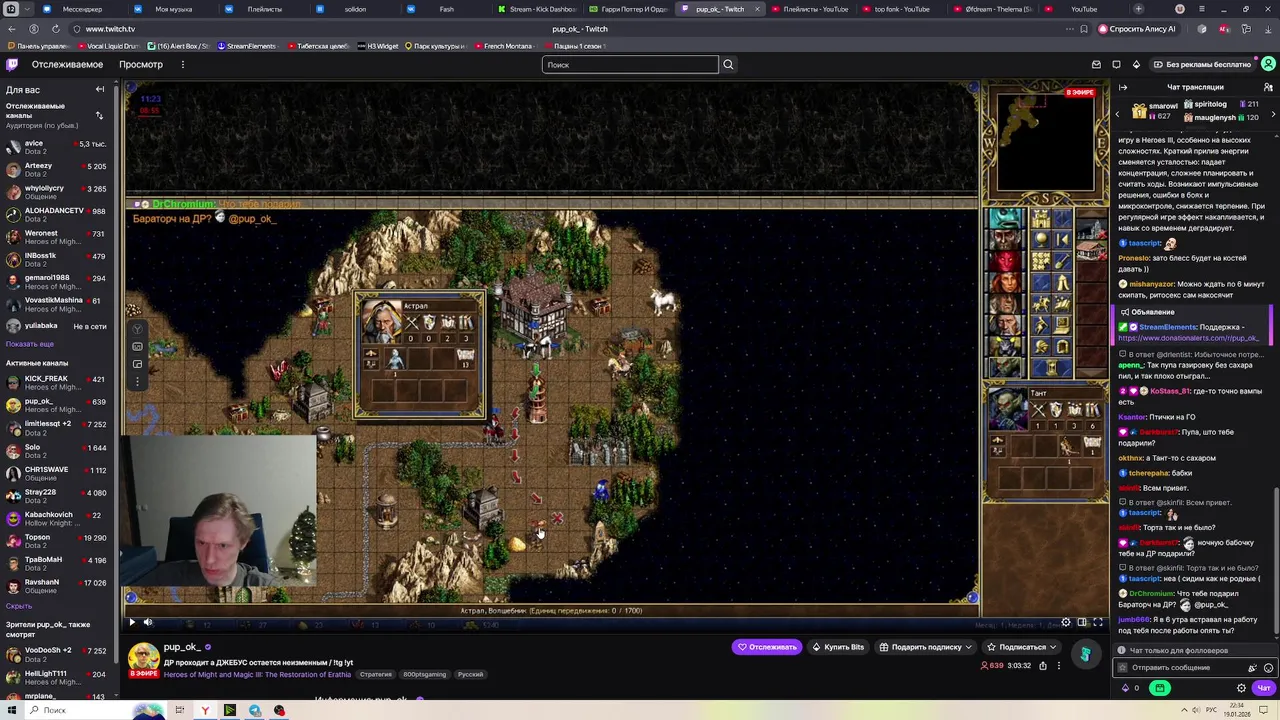
Task: Click the sort followed channels icon
Action: click(99, 115)
